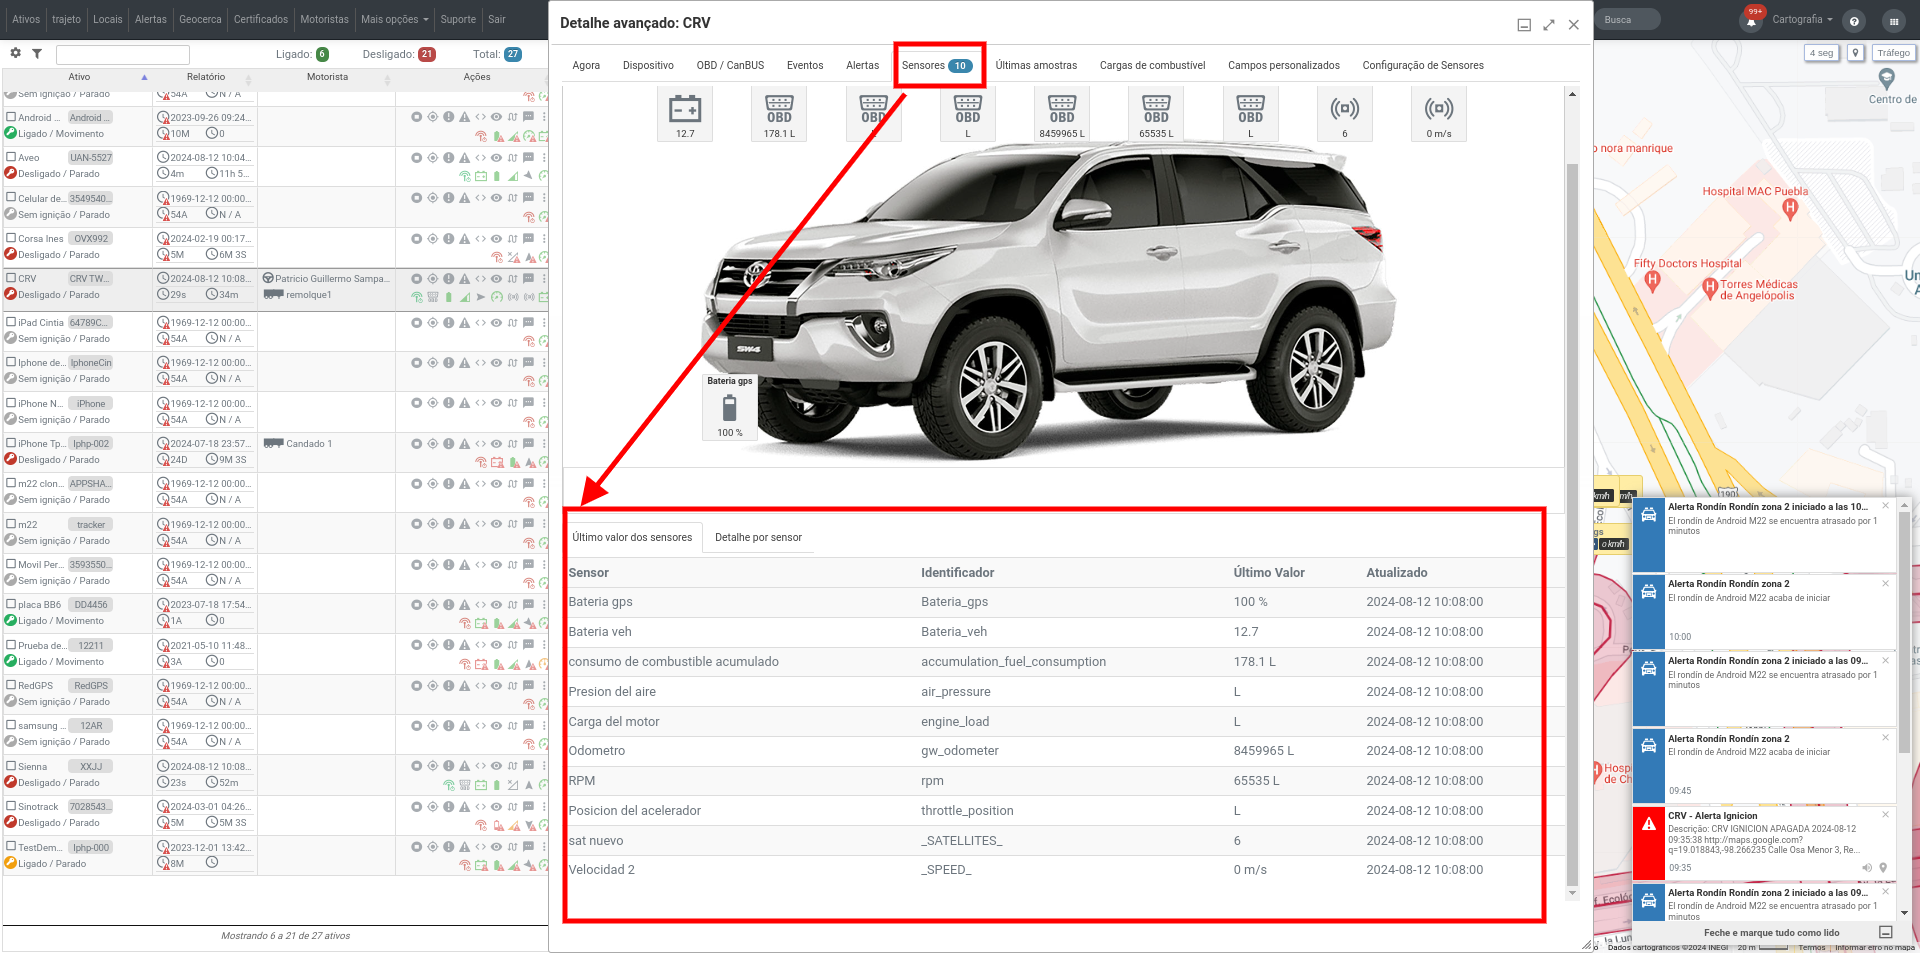Select the Detalhe por sensor tab
This screenshot has width=1920, height=953.
pyautogui.click(x=758, y=537)
